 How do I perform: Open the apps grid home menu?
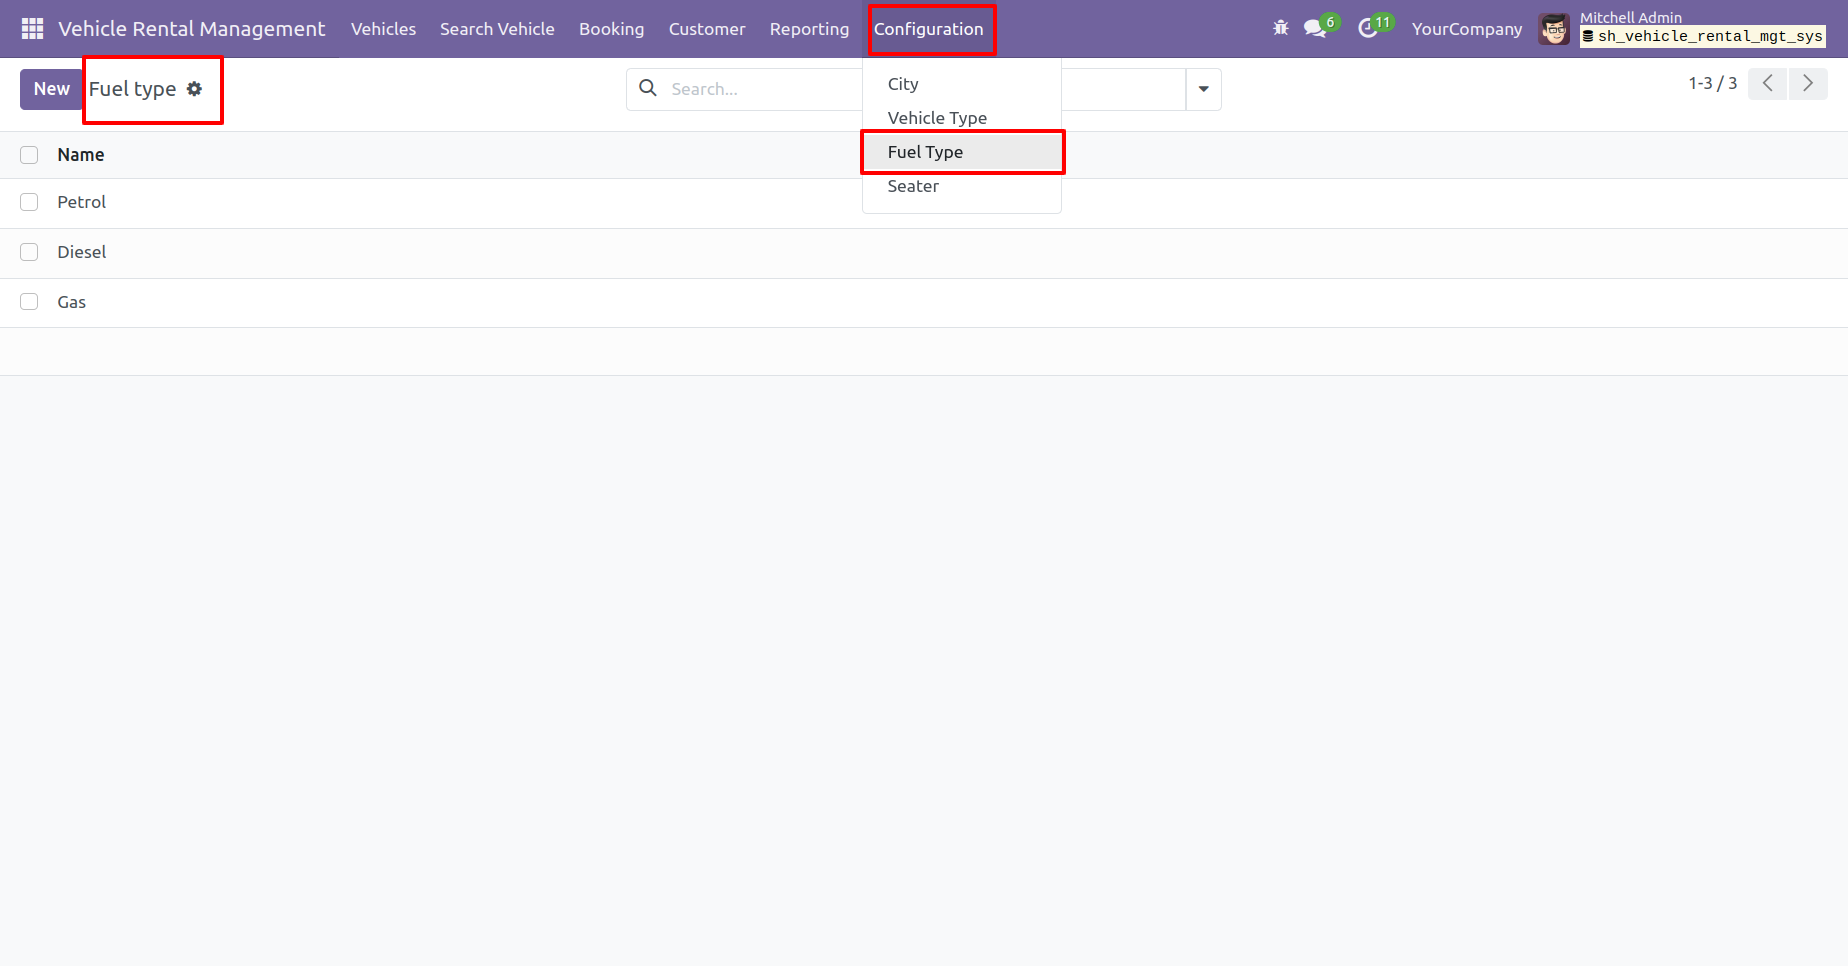tap(32, 29)
